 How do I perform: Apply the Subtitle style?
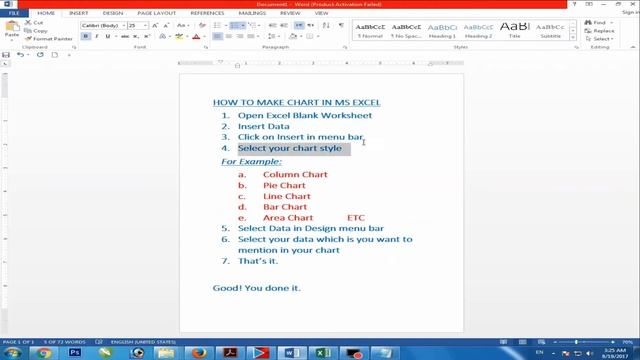click(x=550, y=31)
